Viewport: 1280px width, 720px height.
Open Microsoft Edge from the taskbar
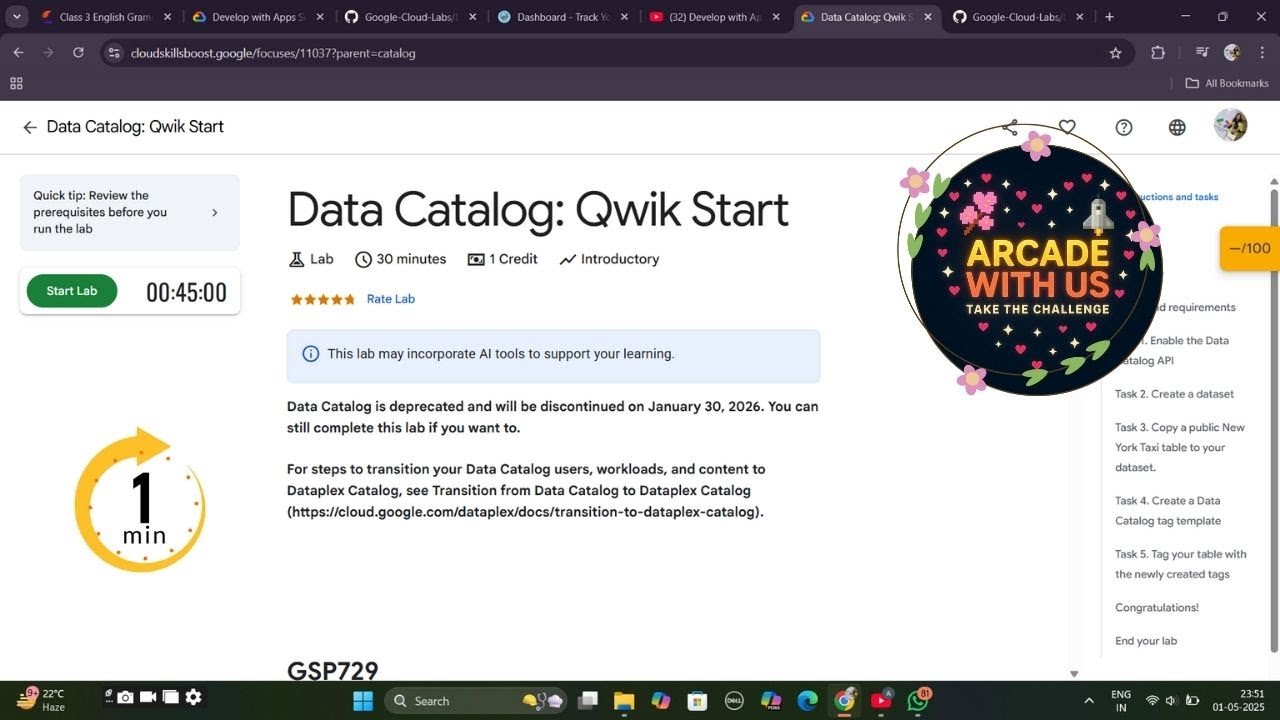[807, 700]
